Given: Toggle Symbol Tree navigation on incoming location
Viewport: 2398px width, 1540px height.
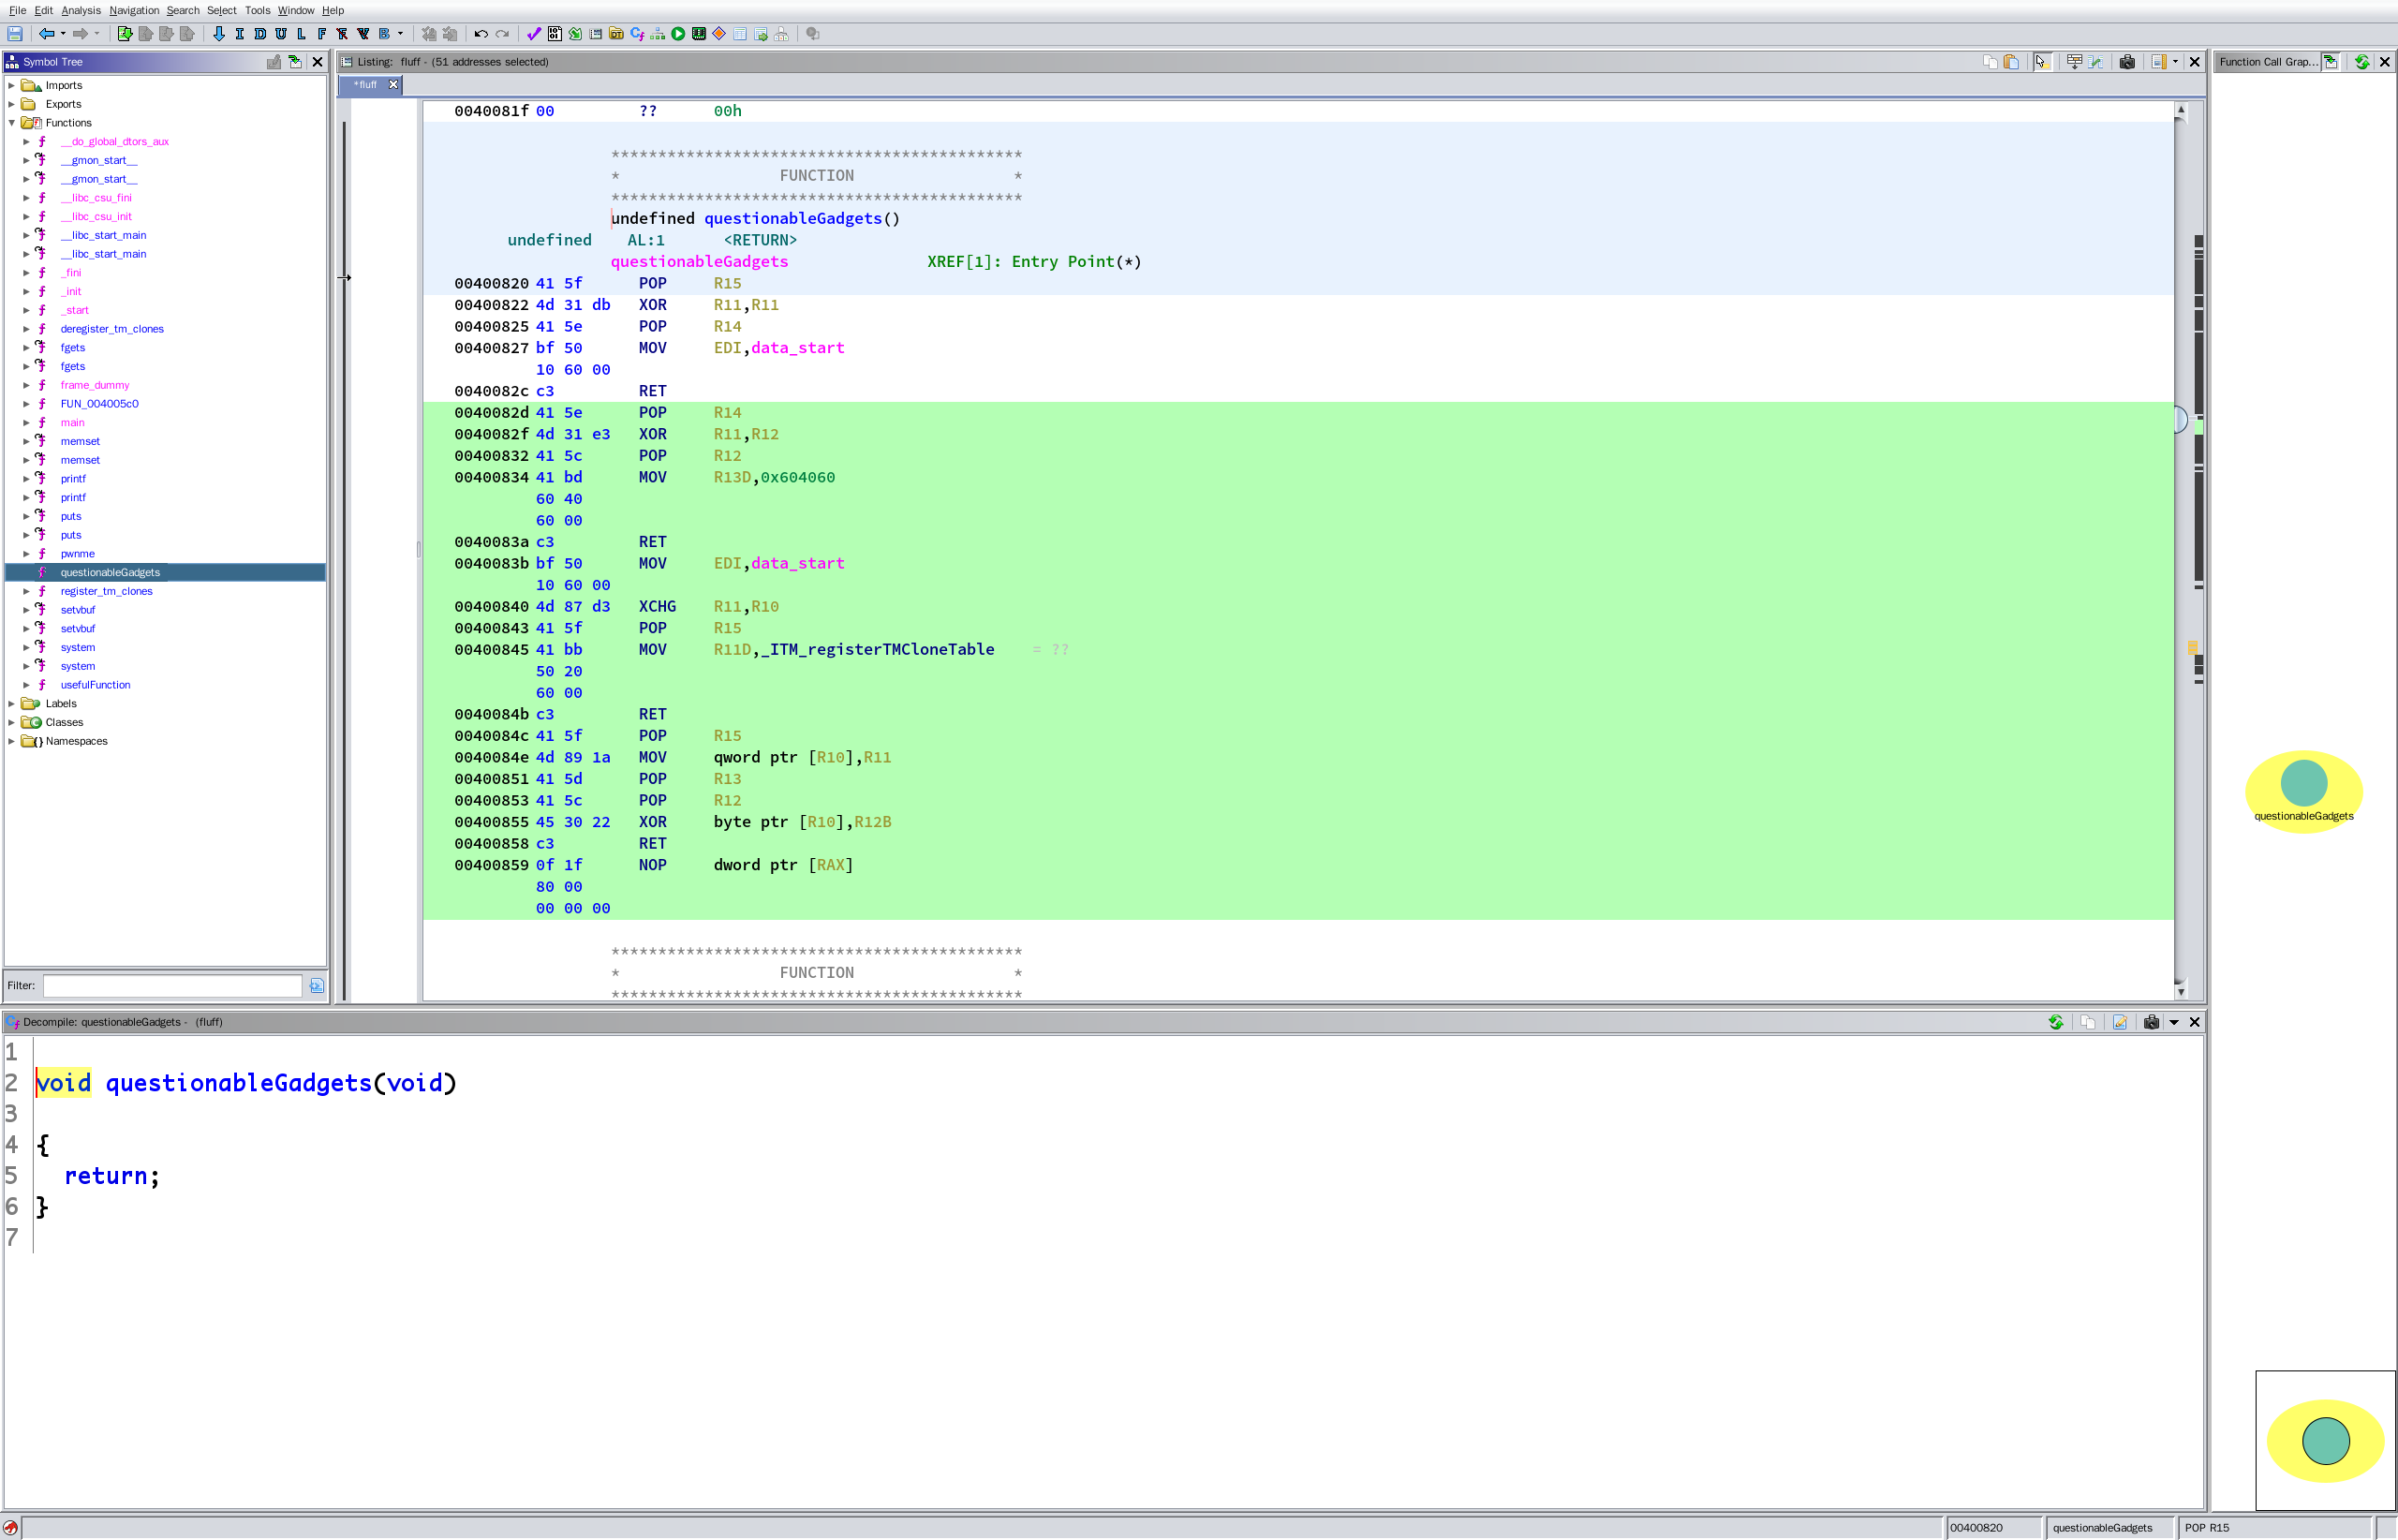Looking at the screenshot, I should (295, 62).
